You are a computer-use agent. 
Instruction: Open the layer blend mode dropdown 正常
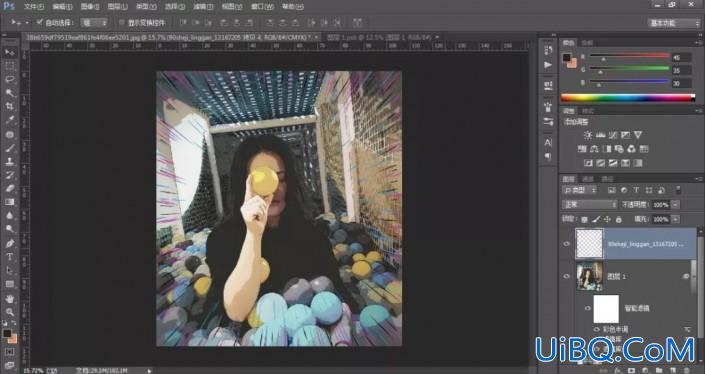(589, 205)
